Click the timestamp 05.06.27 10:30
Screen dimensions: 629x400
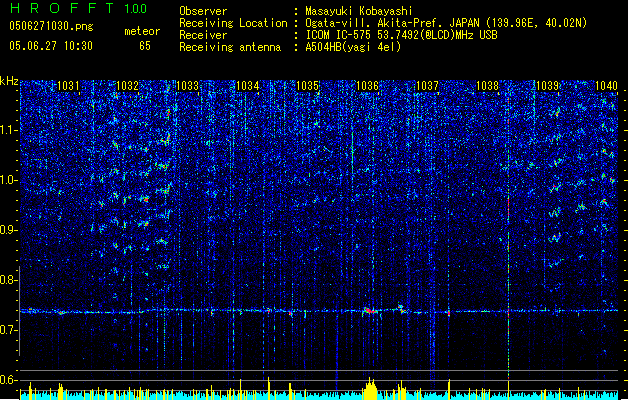51,46
